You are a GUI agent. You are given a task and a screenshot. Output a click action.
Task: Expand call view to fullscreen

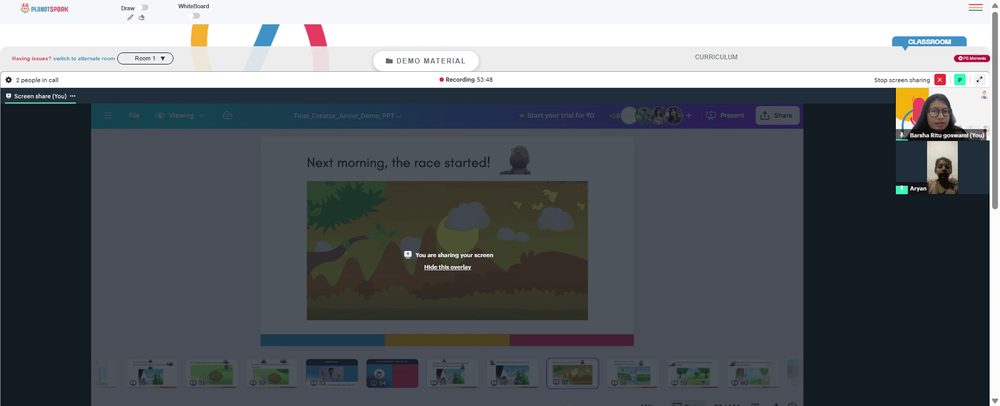pyautogui.click(x=979, y=80)
